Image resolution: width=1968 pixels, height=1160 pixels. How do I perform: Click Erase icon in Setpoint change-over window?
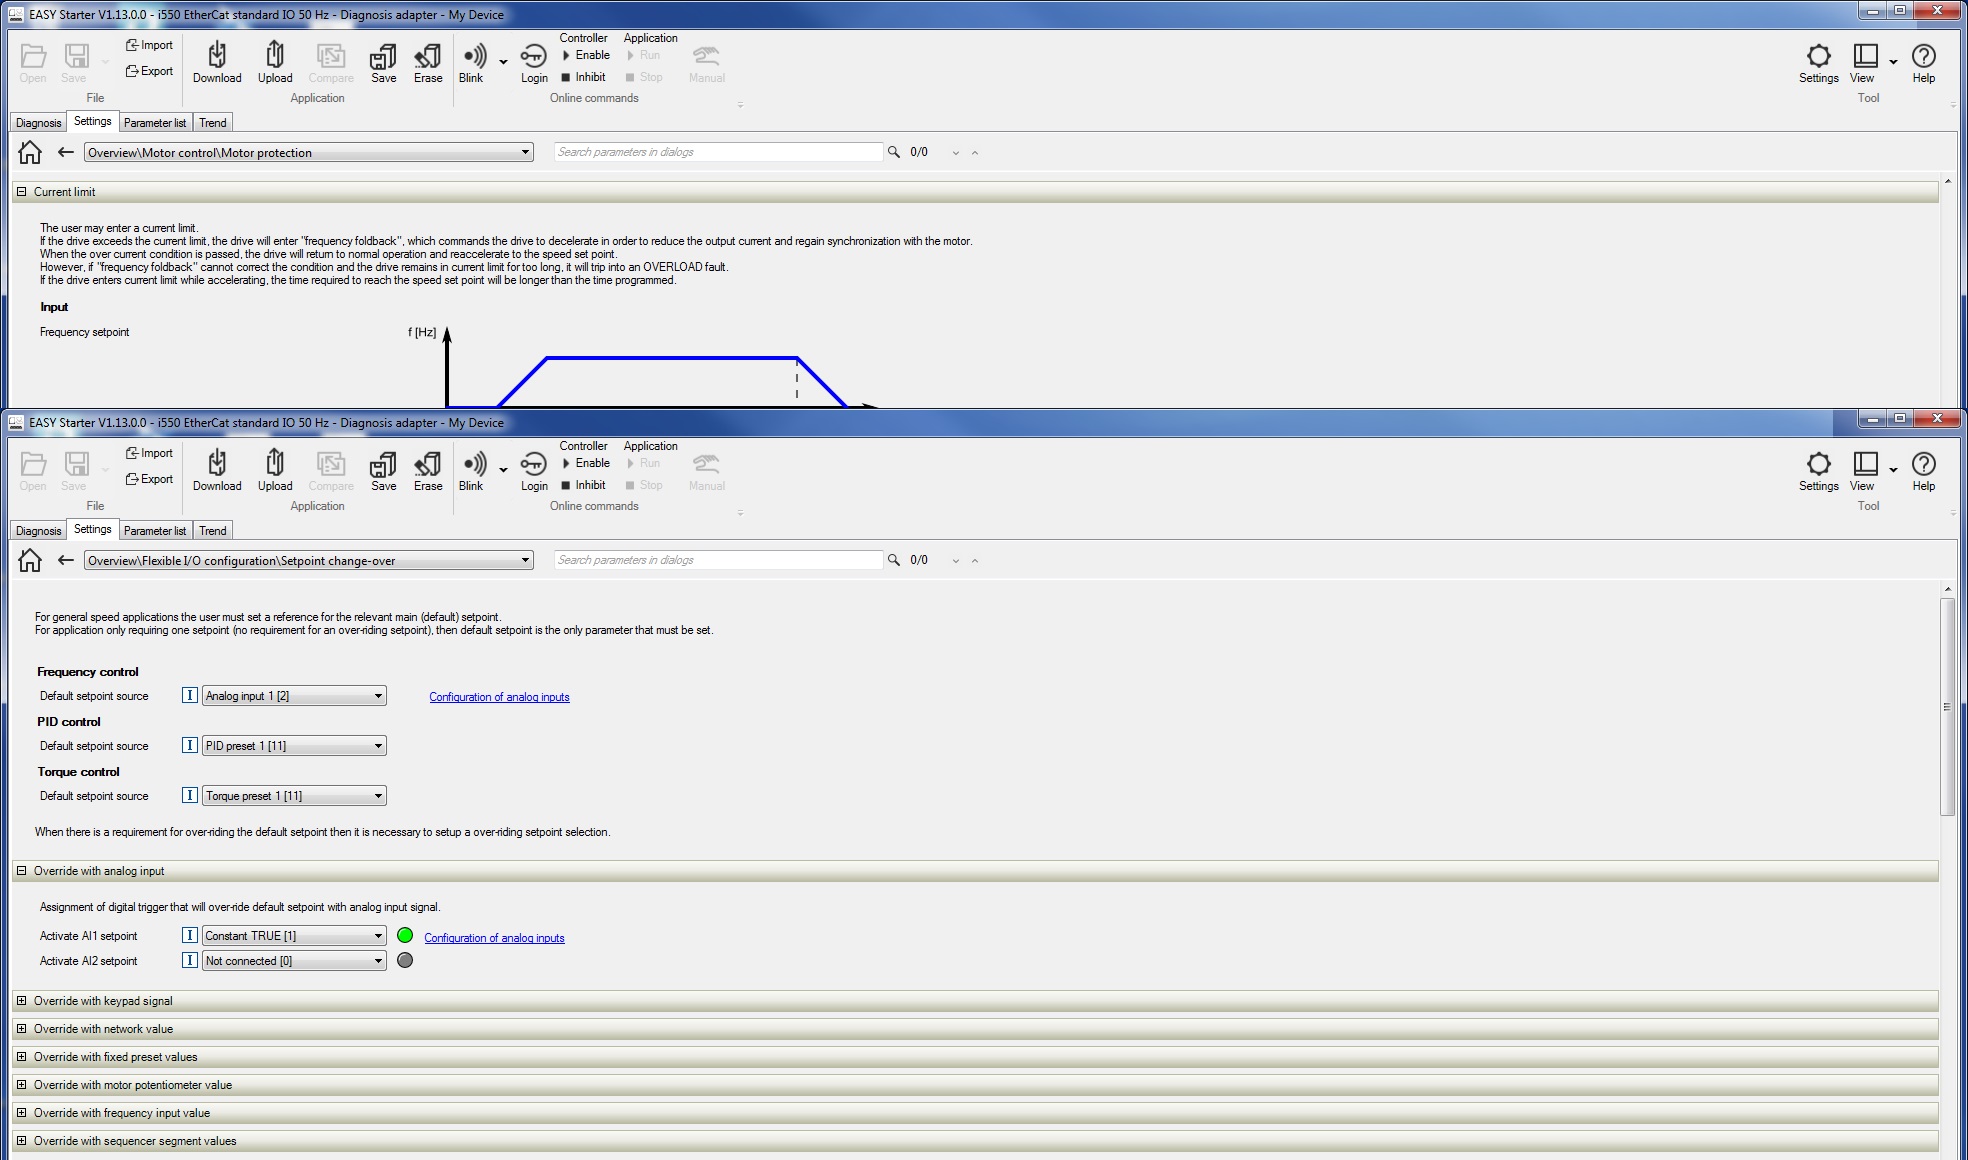[x=428, y=465]
